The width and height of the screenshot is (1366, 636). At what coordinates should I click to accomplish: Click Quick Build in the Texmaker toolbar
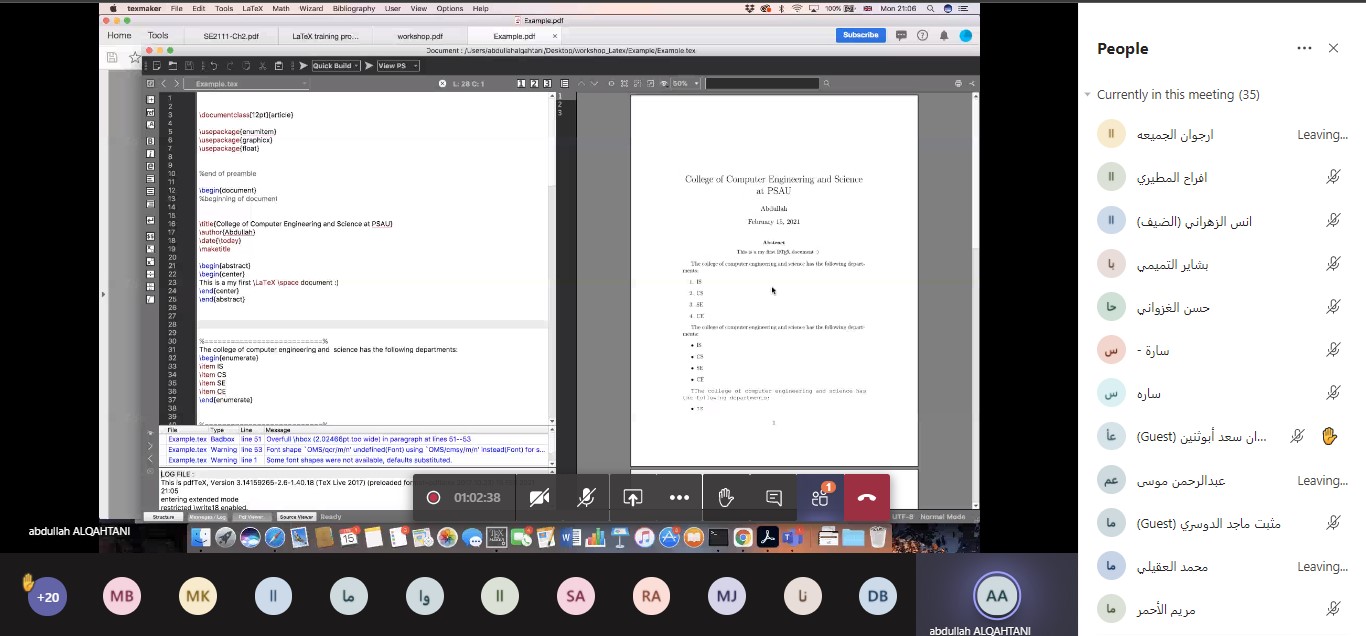(x=332, y=66)
